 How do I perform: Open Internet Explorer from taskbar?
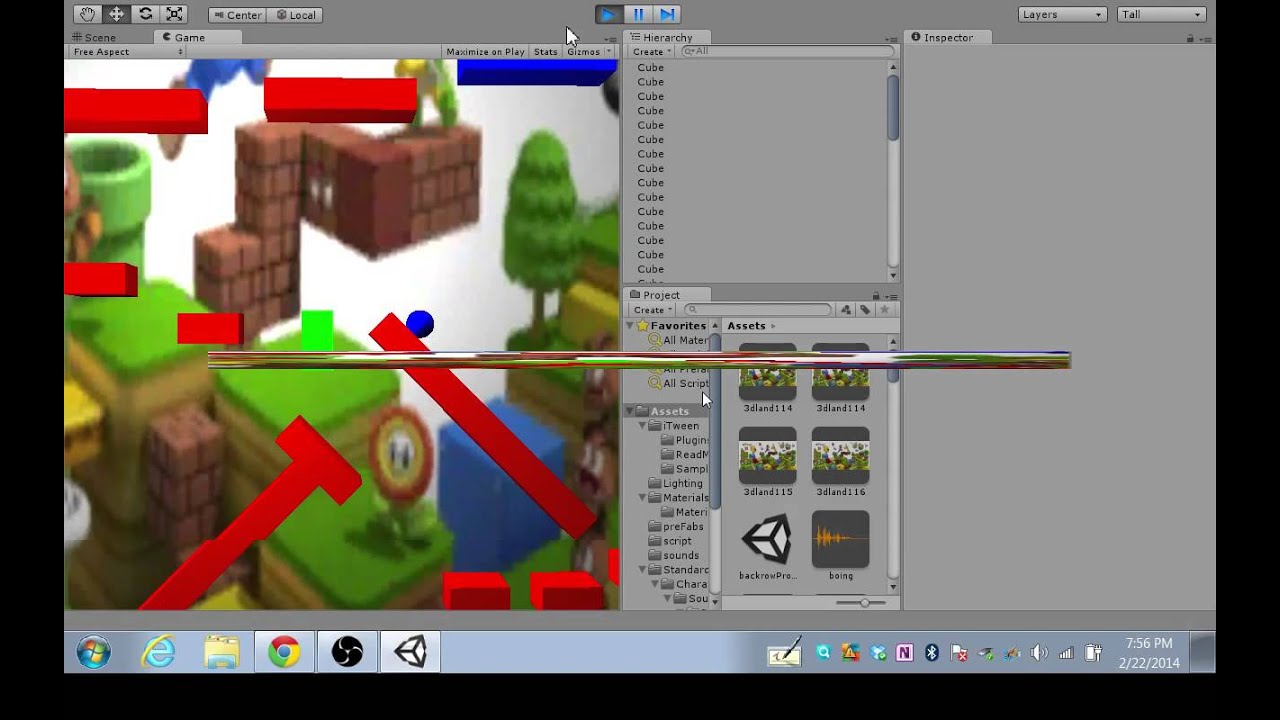(x=158, y=653)
